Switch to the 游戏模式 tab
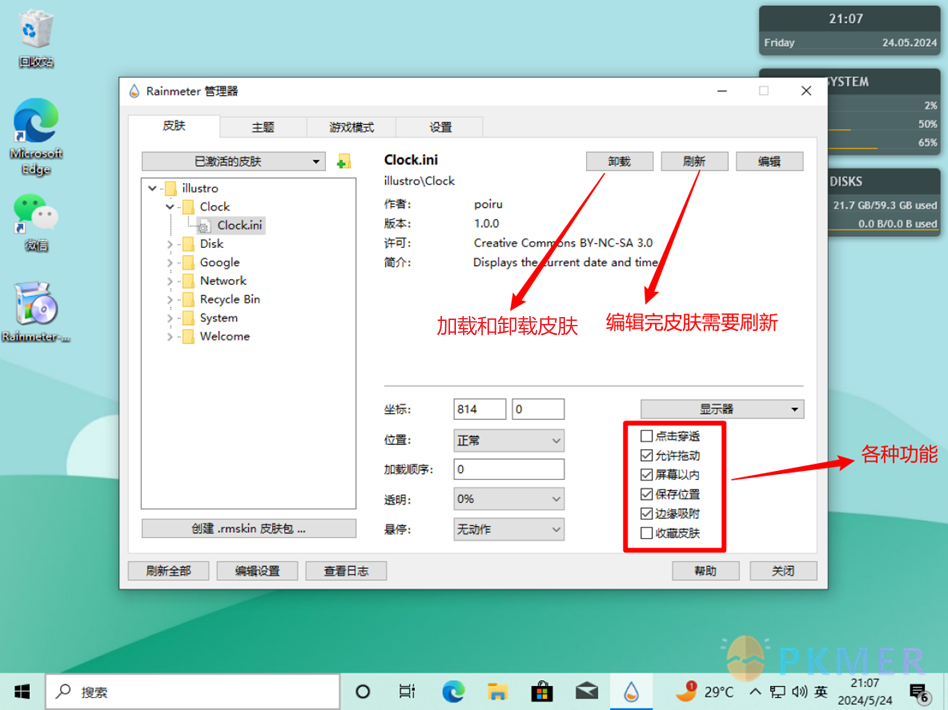This screenshot has height=710, width=948. [351, 127]
